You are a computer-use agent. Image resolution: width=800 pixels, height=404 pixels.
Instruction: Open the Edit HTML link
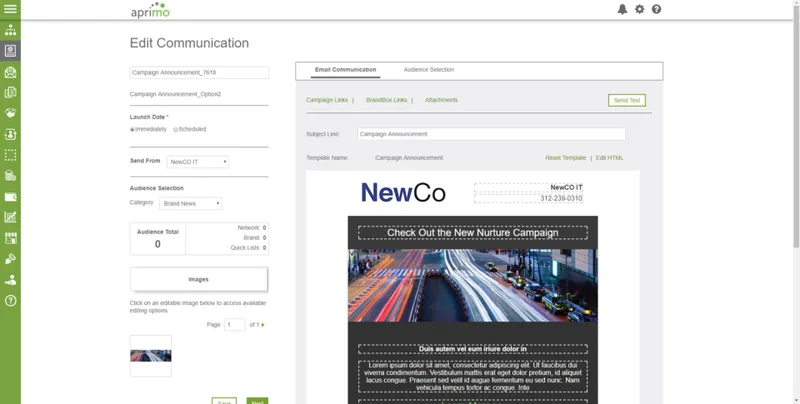point(610,158)
